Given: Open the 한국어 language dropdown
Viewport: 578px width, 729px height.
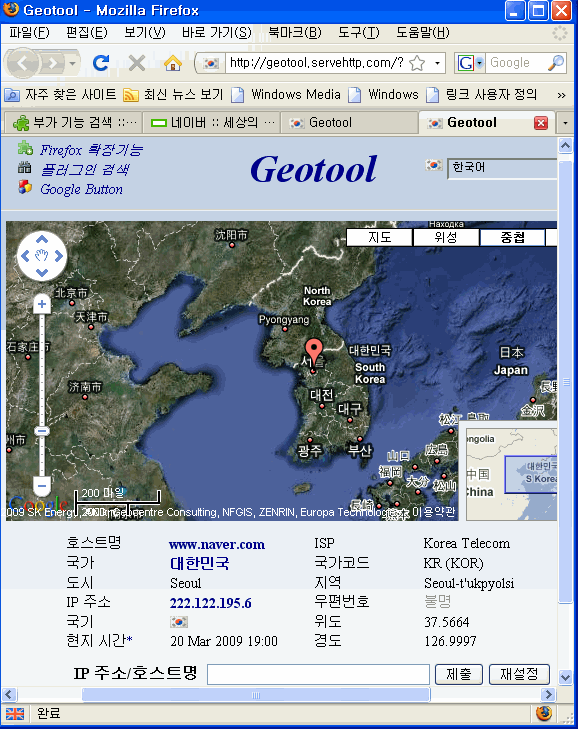Looking at the screenshot, I should coord(502,168).
